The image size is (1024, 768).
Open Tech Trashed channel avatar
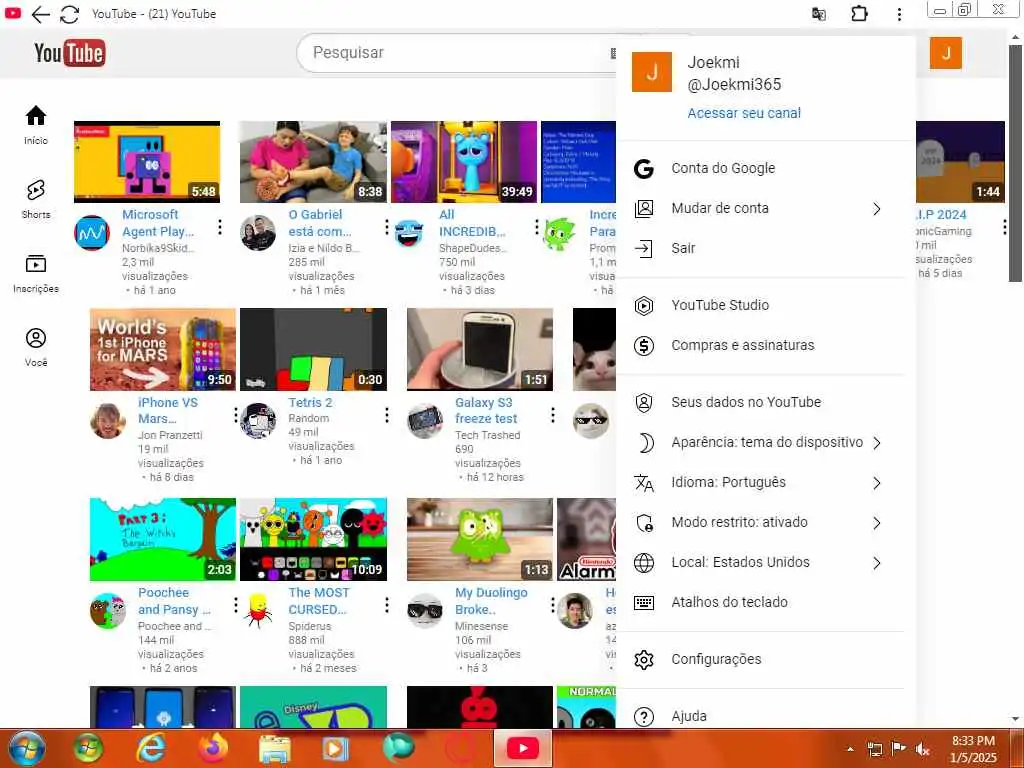point(425,421)
